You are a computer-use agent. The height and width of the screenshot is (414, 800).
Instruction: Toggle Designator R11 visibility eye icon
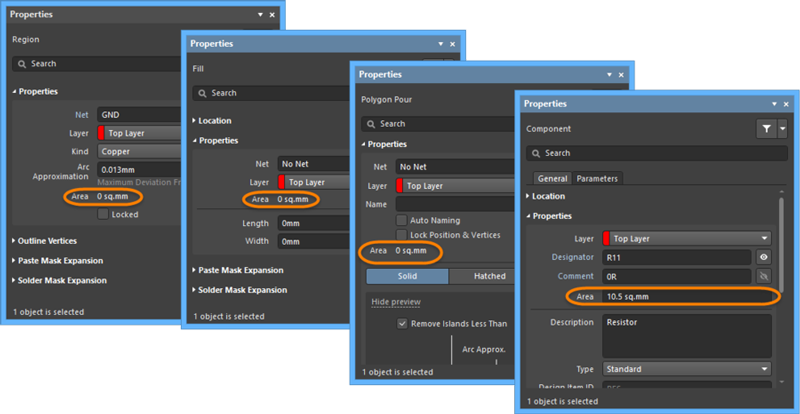[762, 257]
